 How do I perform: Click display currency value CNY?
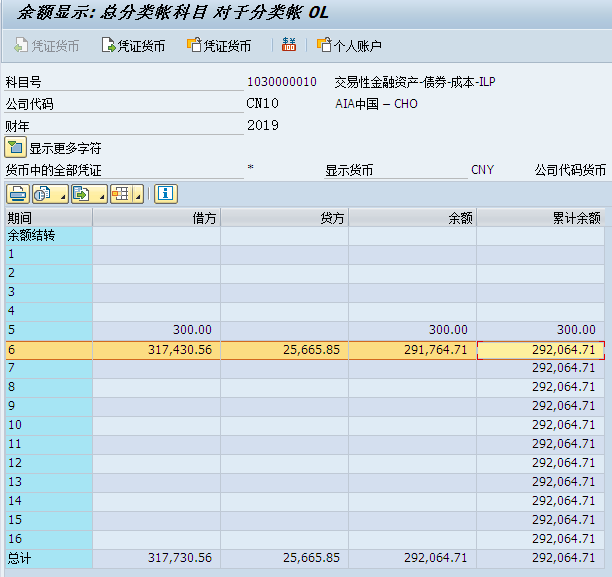point(482,170)
